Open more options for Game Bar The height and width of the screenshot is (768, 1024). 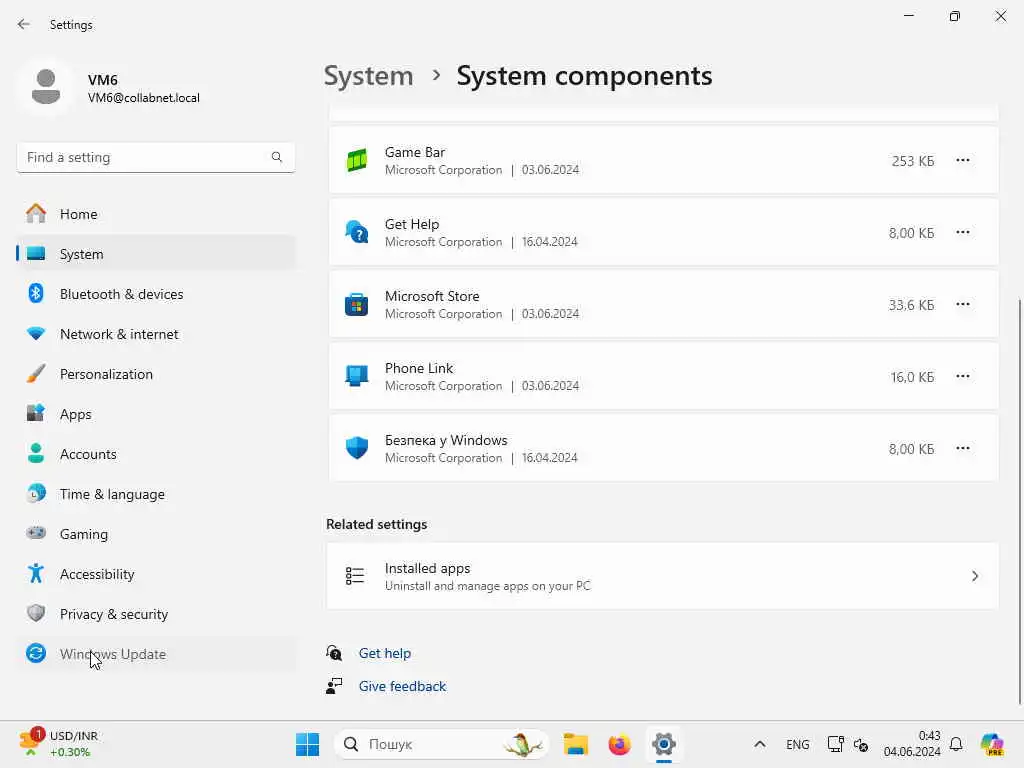click(963, 160)
